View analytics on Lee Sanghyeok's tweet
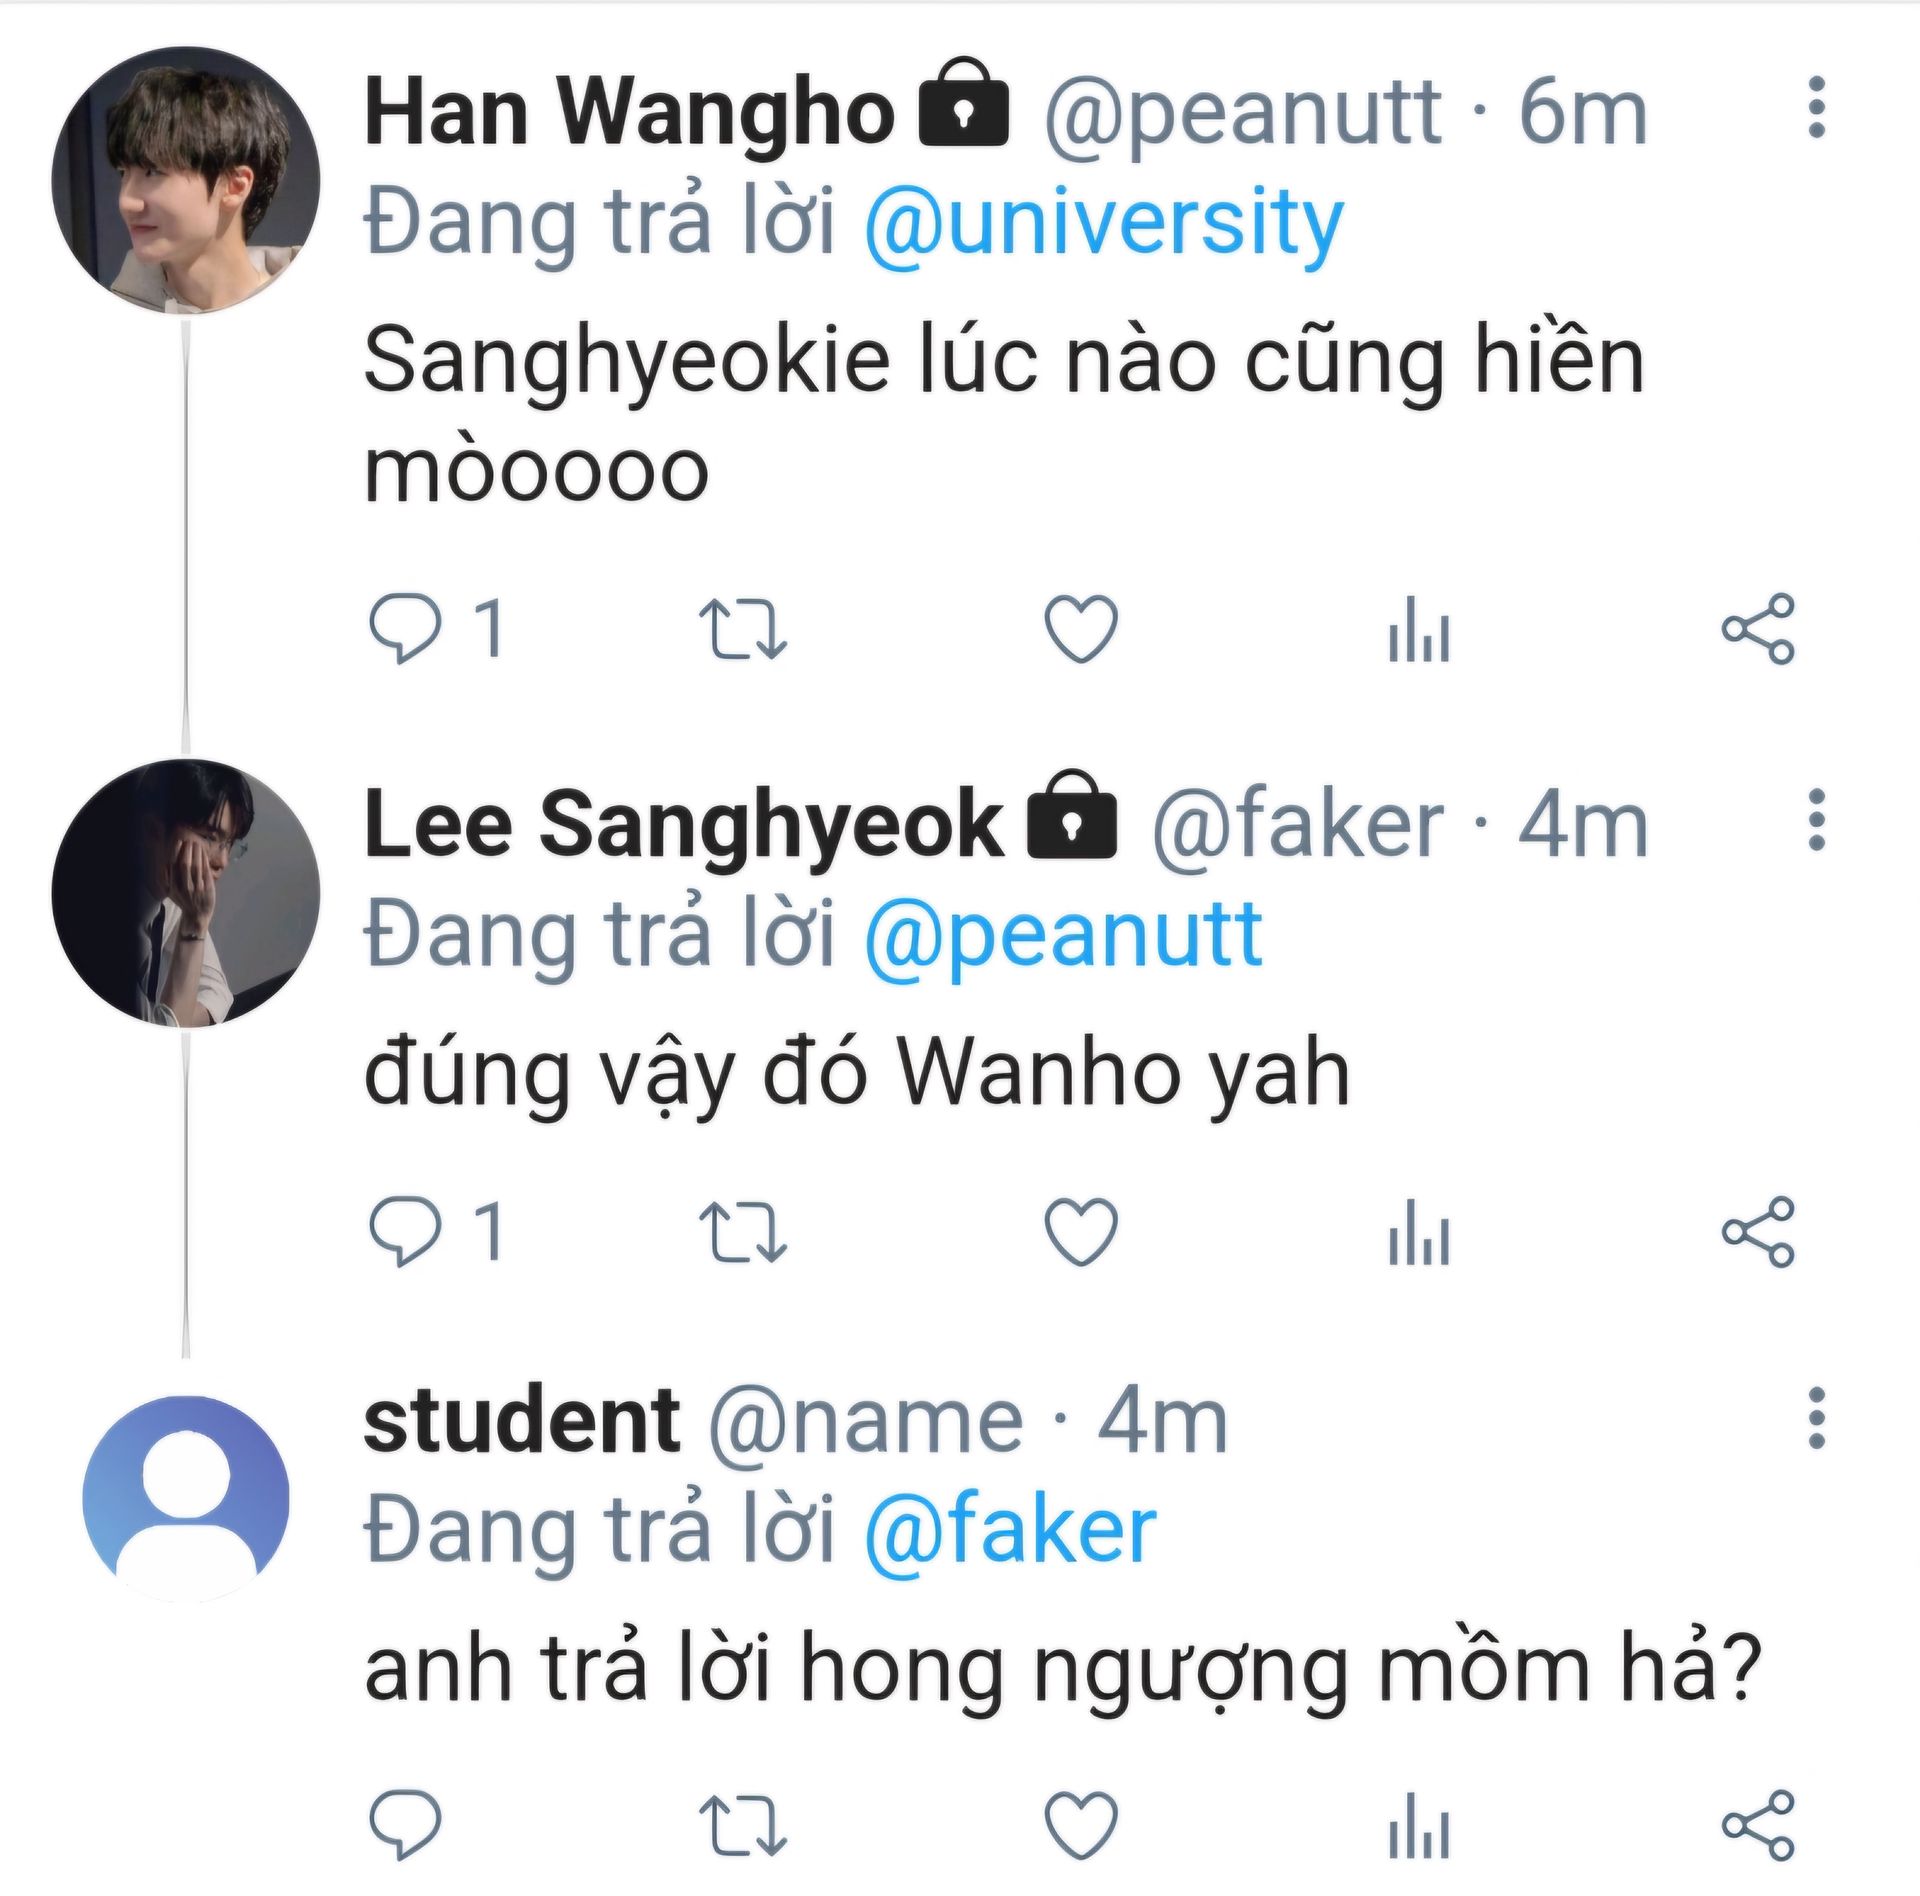Image resolution: width=1920 pixels, height=1896 pixels. pyautogui.click(x=1419, y=1232)
